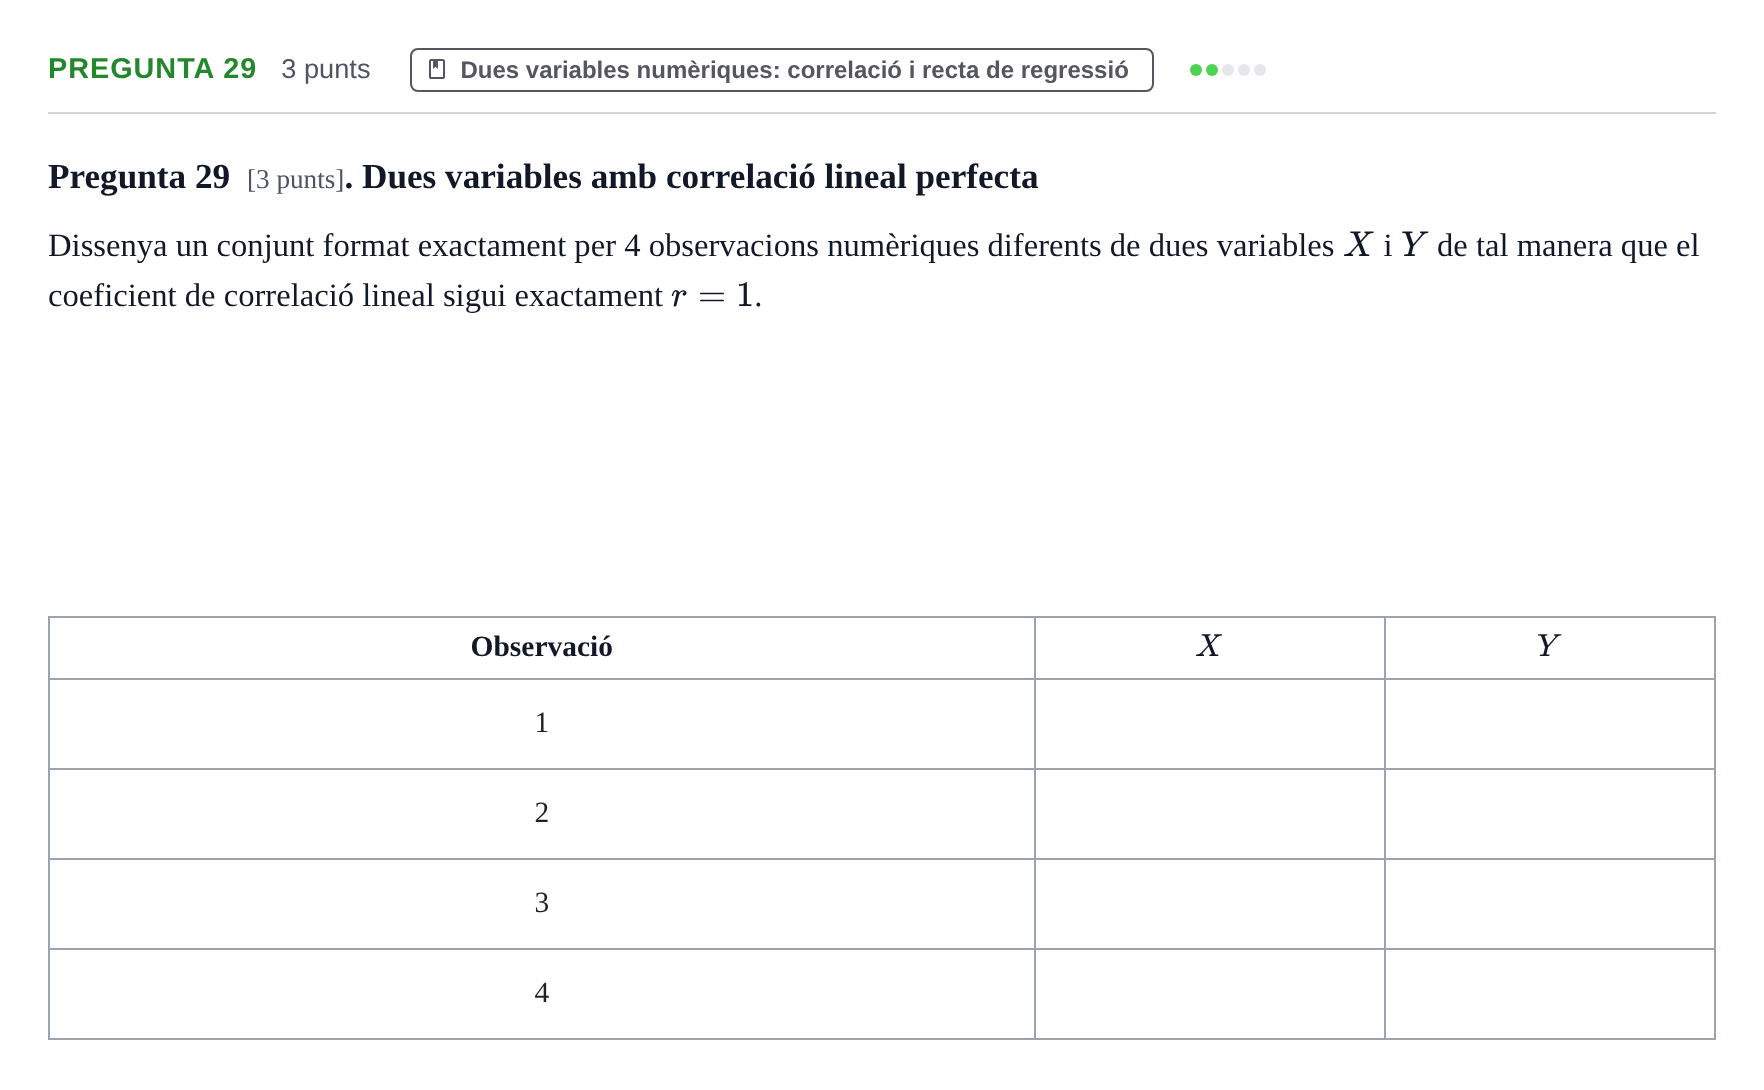Click the book icon in topic tag

437,69
